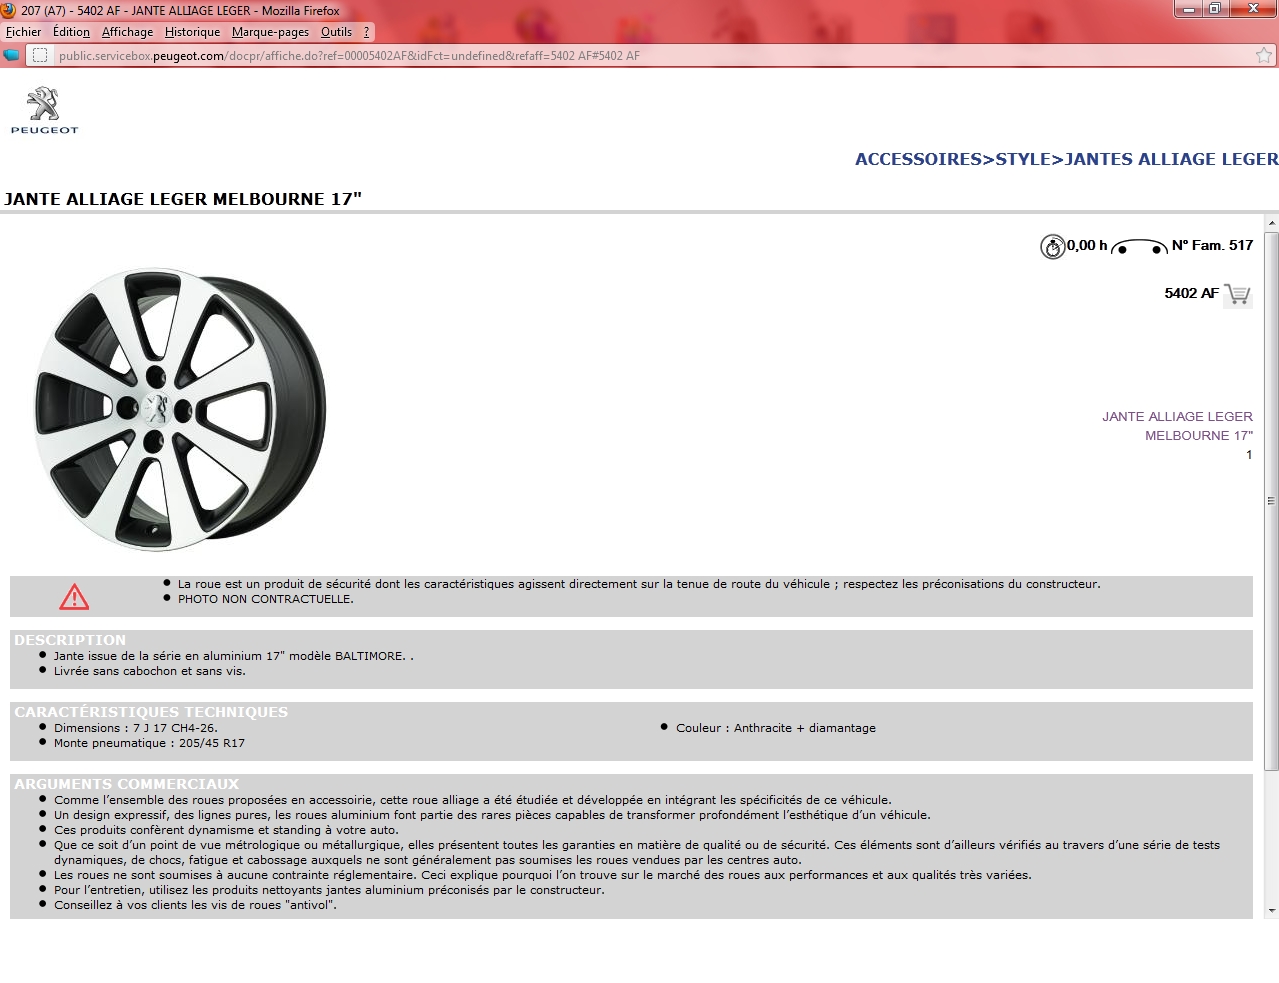
Task: Open the Marque-pages menu
Action: pyautogui.click(x=270, y=32)
